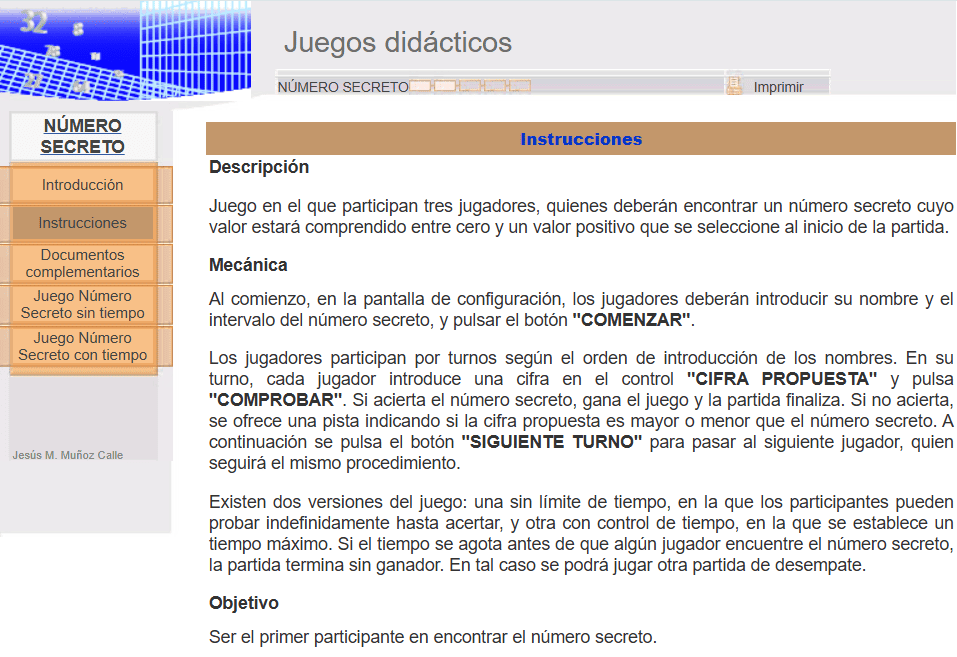Launch Juego Número Secreto con tiempo

coord(83,346)
